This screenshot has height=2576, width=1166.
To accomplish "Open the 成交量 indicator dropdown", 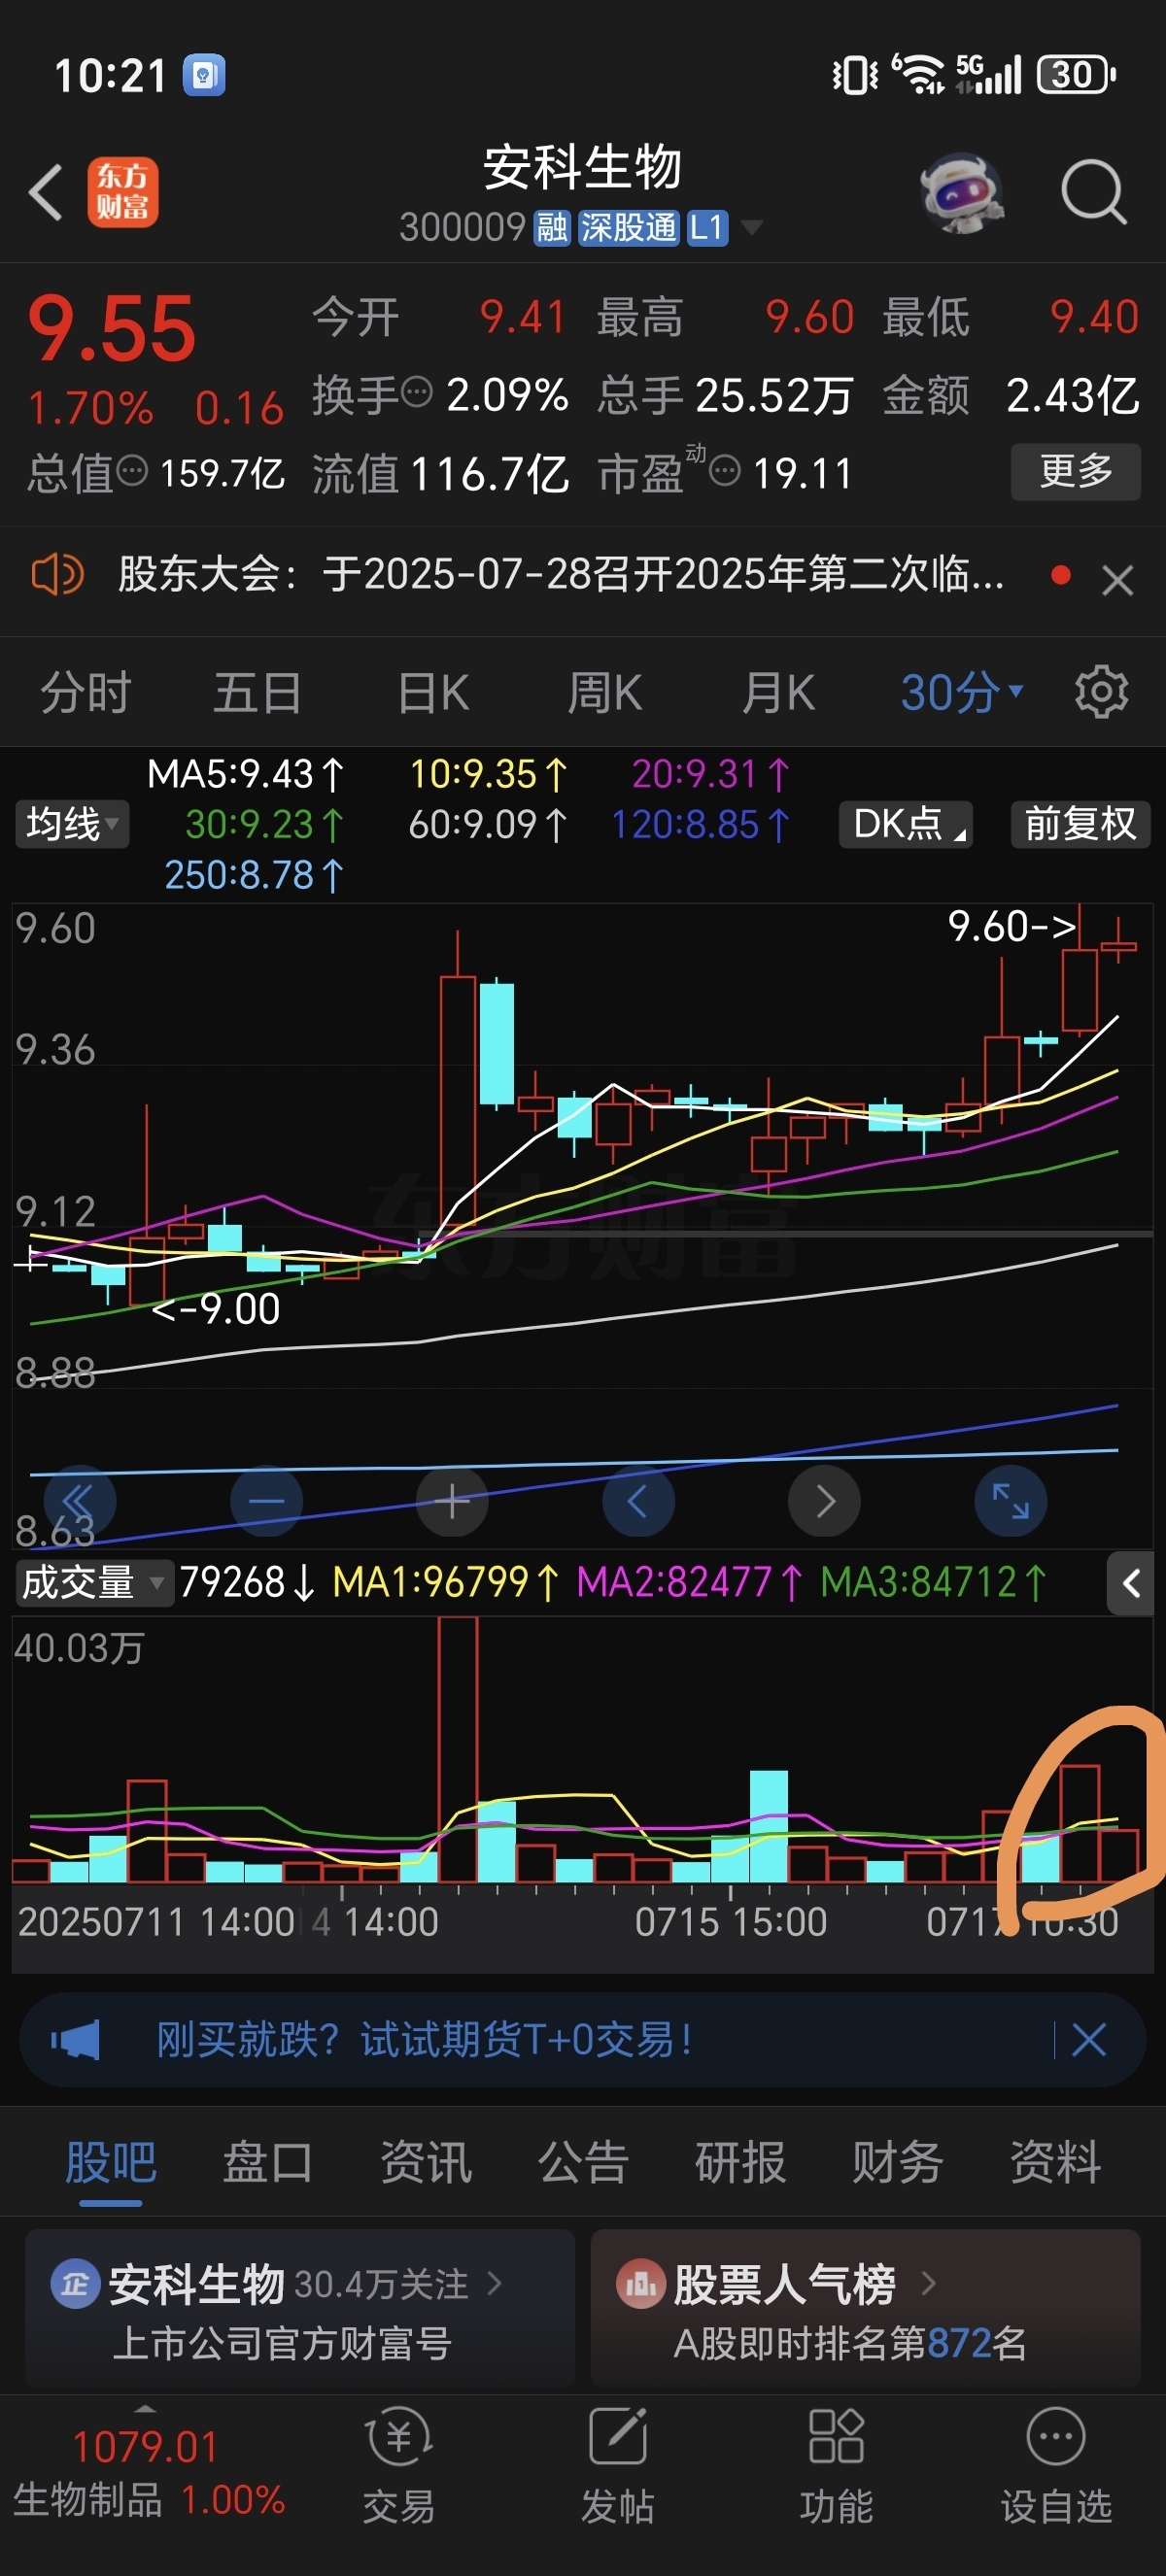I will 94,1583.
